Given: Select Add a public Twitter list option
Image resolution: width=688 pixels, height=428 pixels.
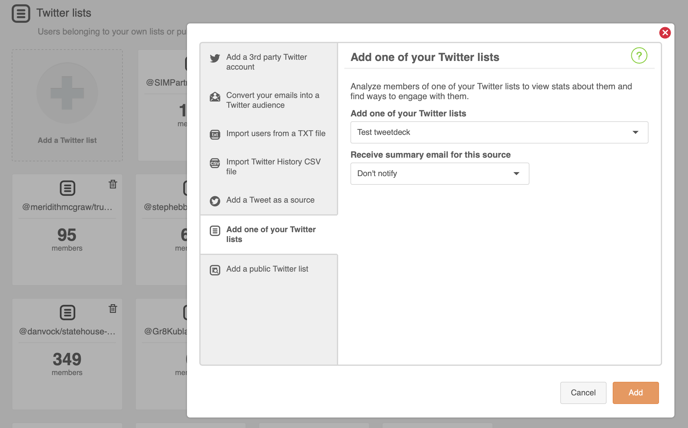Looking at the screenshot, I should (269, 269).
